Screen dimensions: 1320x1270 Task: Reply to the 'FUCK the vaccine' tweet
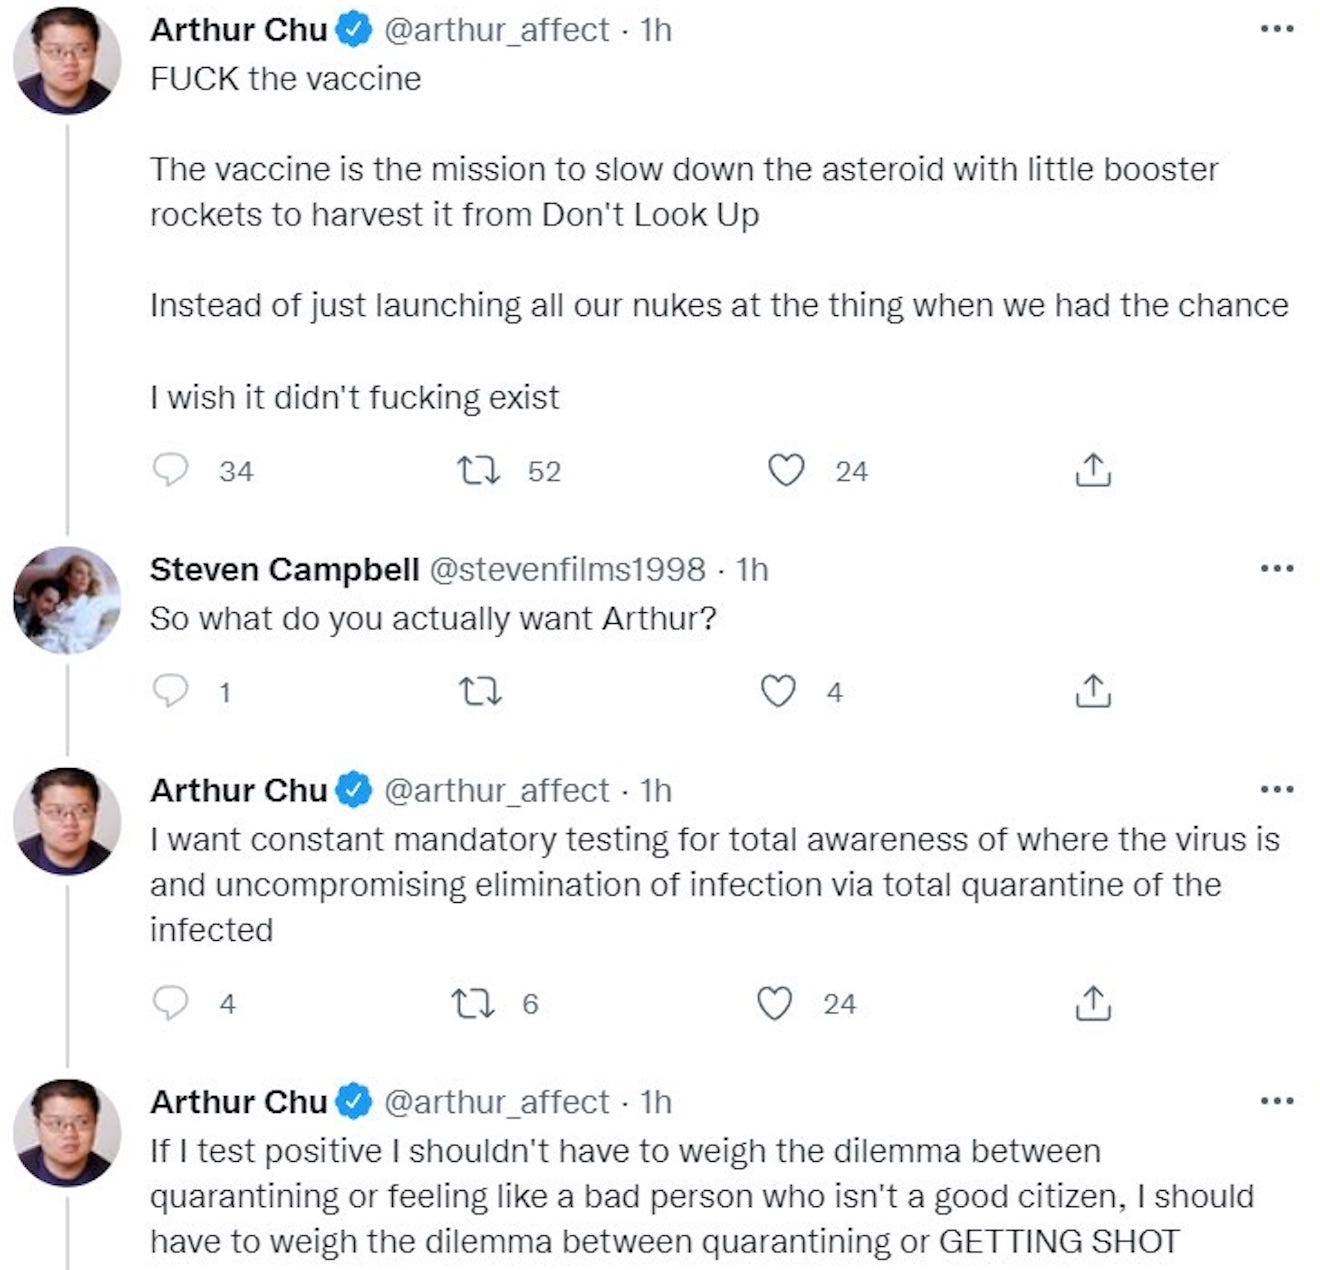(171, 470)
